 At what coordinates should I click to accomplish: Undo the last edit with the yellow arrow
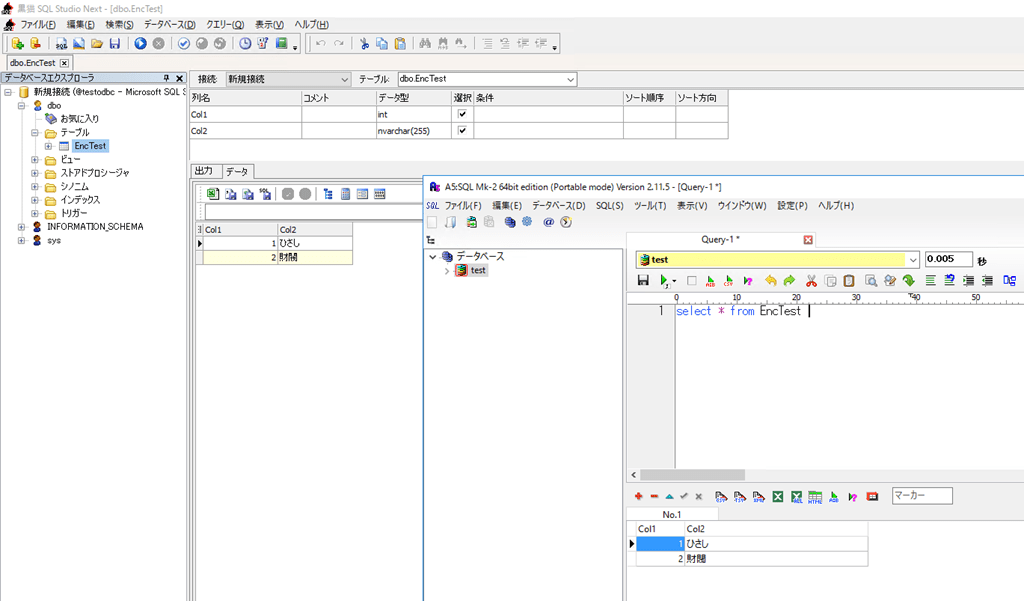pos(772,281)
